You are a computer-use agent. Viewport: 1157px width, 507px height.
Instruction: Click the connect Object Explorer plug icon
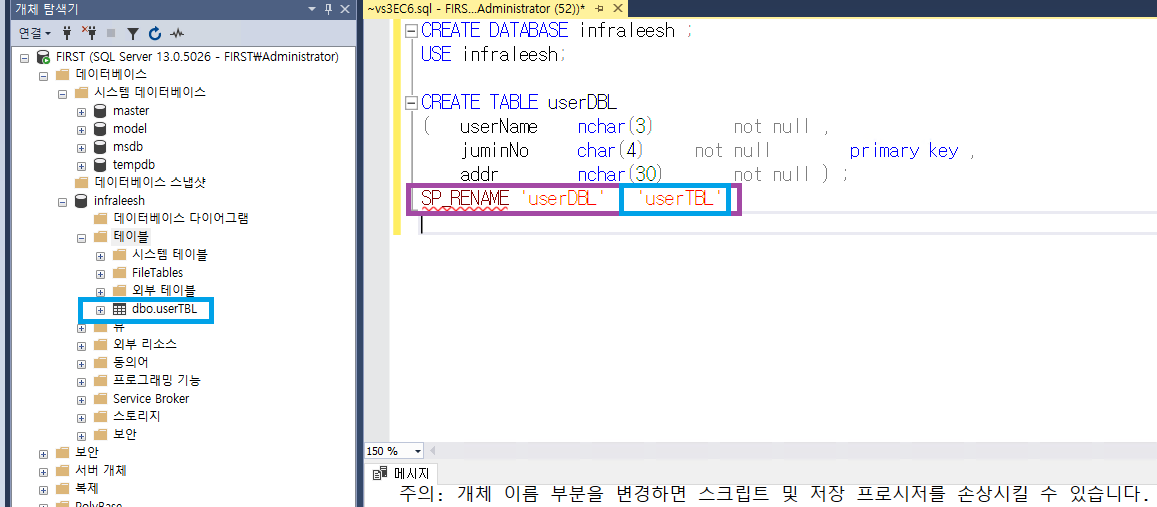[x=67, y=33]
